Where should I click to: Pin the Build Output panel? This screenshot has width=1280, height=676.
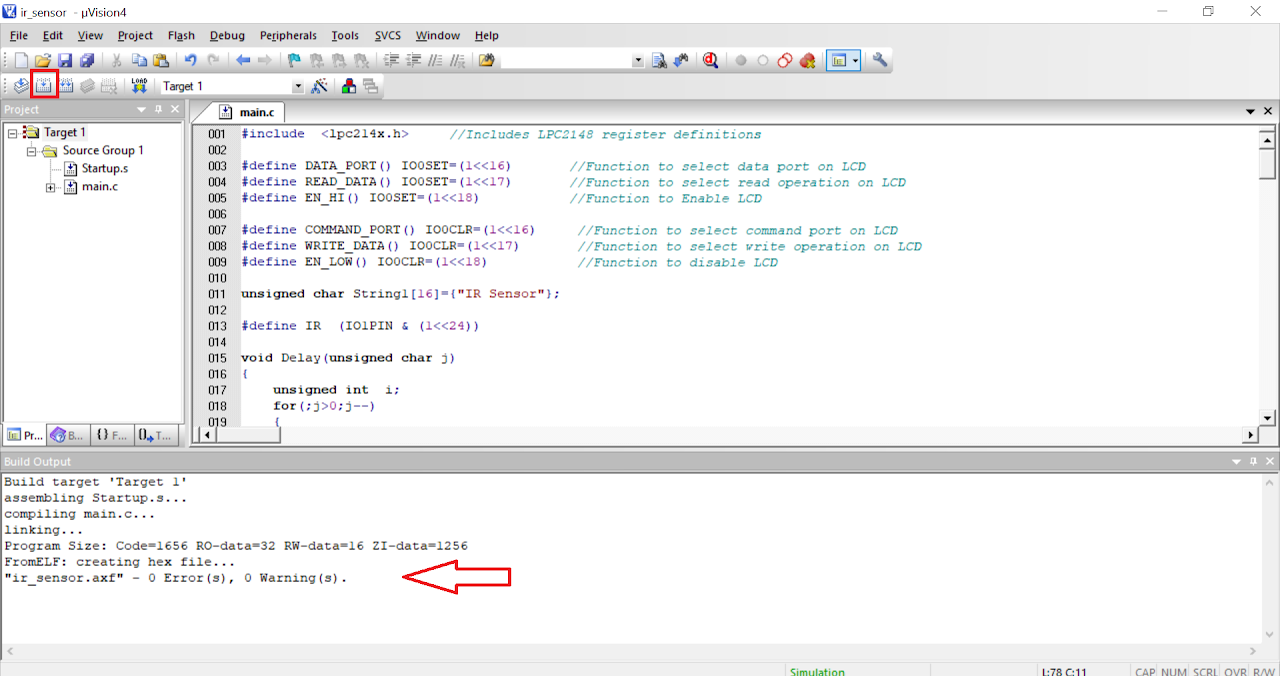tap(1250, 461)
